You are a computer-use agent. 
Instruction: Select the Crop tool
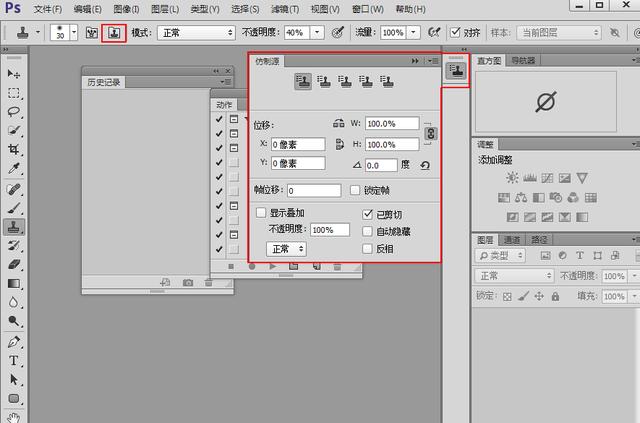(x=13, y=149)
